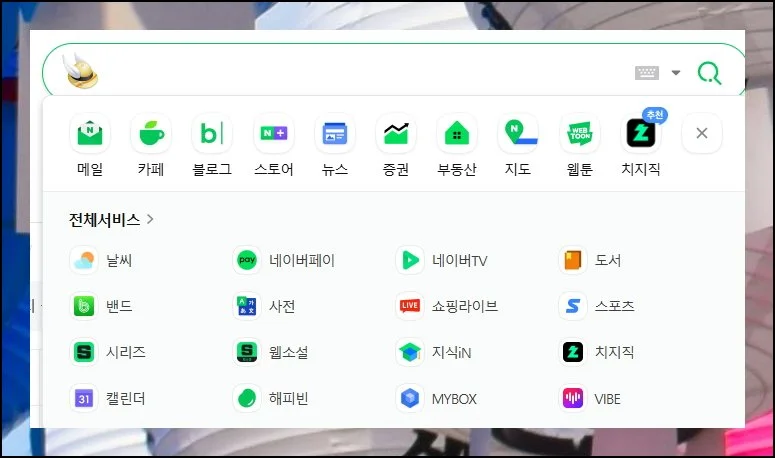Click the 쇼핑라이브 LIVE icon
The width and height of the screenshot is (775, 458).
tap(410, 306)
